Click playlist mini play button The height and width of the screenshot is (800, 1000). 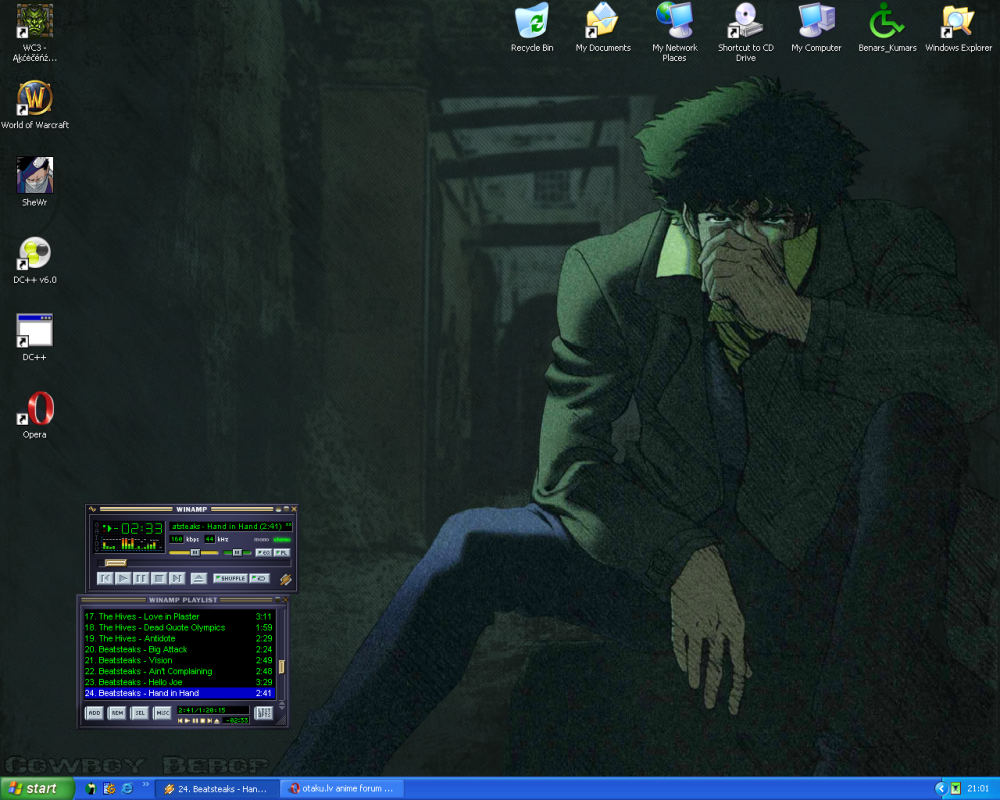187,721
